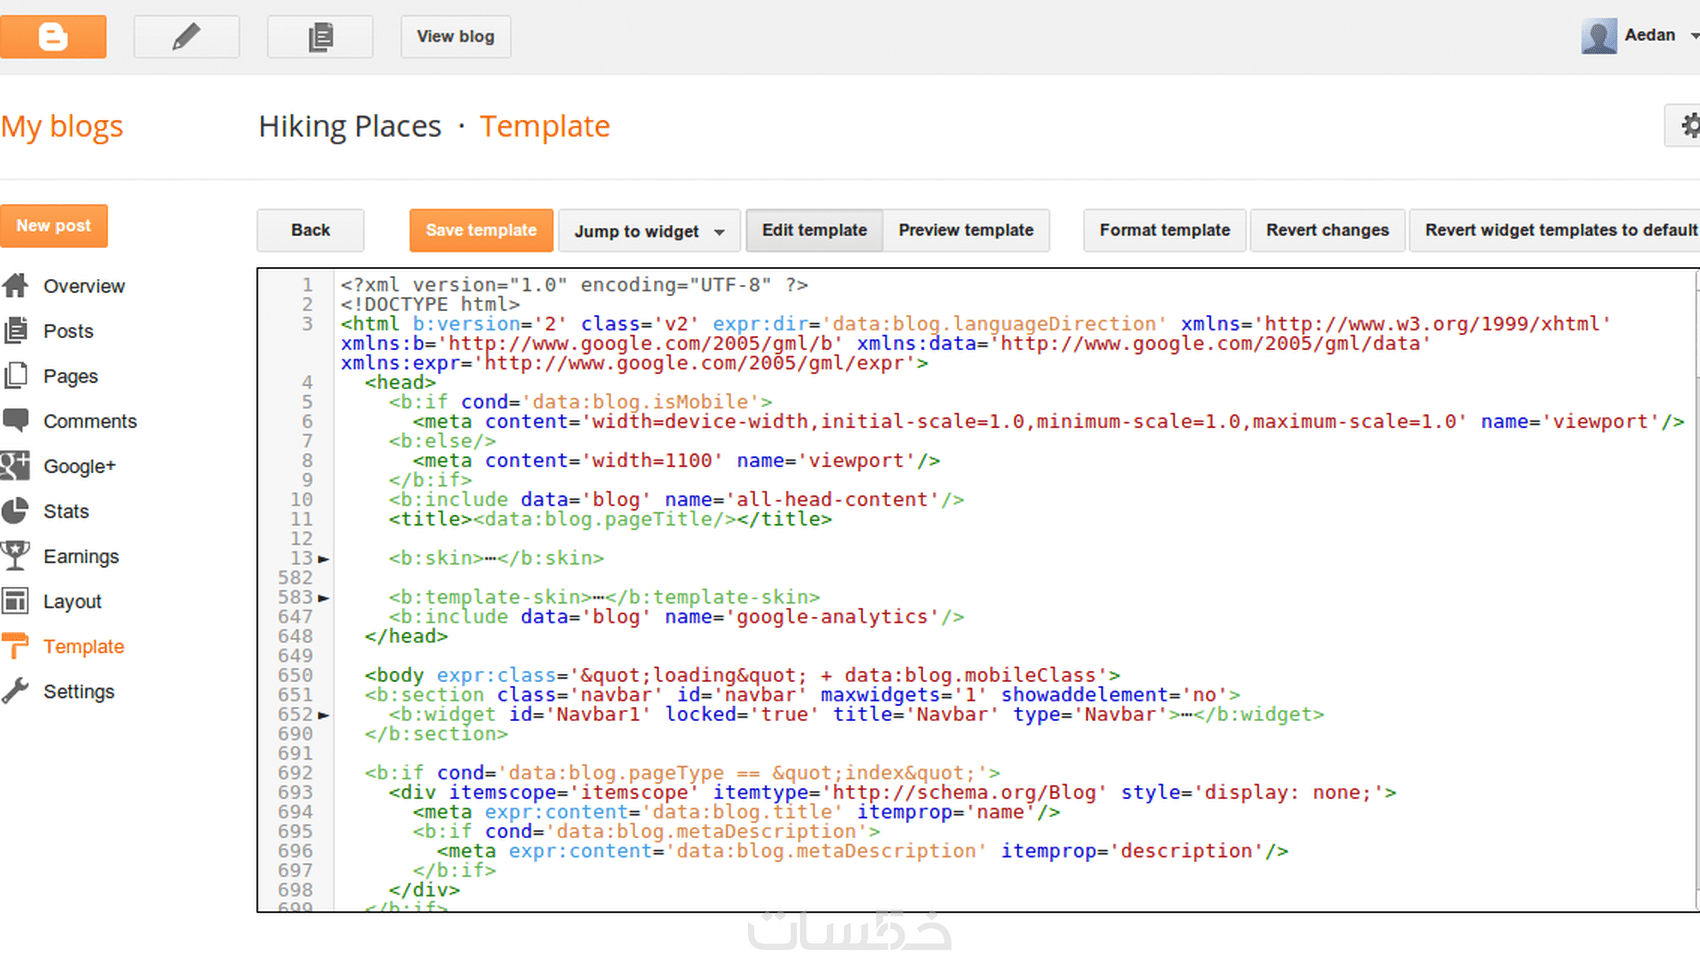Expand the Navbar1 widget code fold
The height and width of the screenshot is (970, 1700).
pyautogui.click(x=323, y=715)
